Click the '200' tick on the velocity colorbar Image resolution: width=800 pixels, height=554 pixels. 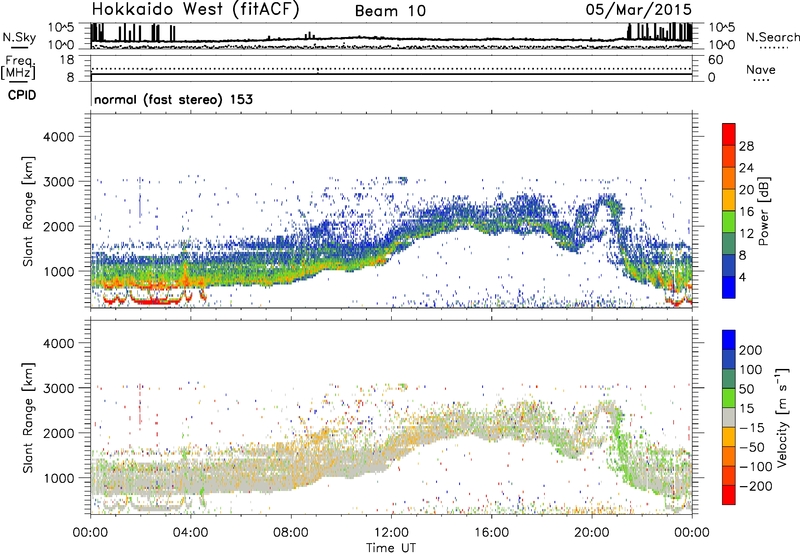click(750, 350)
